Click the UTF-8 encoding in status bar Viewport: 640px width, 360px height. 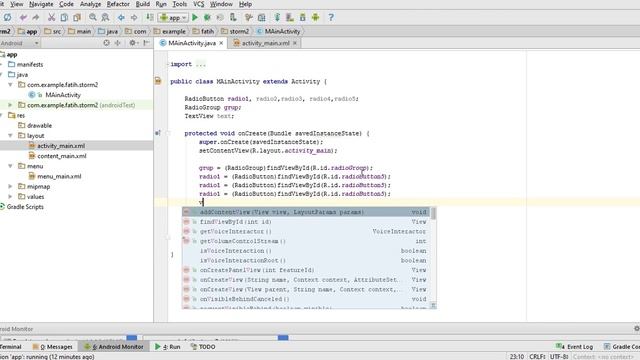pyautogui.click(x=559, y=356)
